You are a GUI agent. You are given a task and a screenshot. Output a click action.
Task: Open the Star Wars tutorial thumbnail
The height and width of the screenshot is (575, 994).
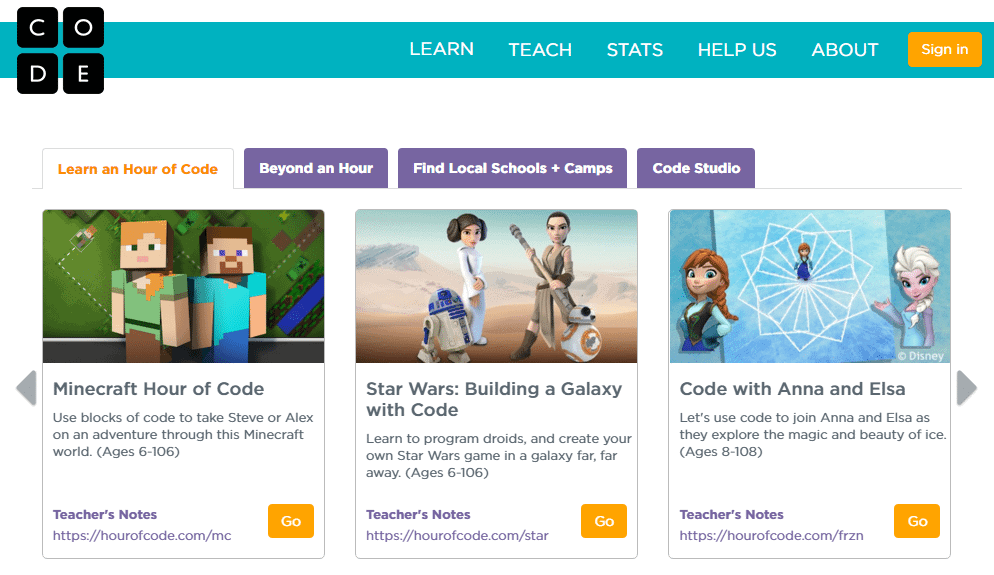coord(496,287)
